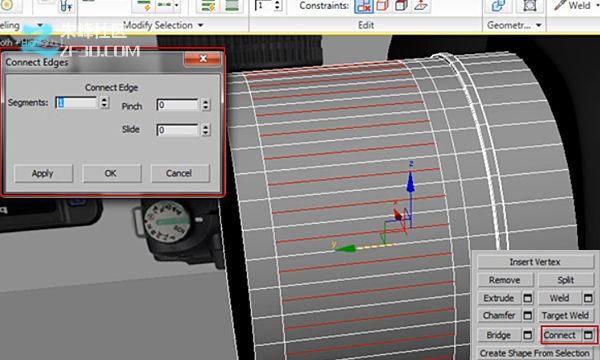
Task: Expand the Modeling tab dropdown arrow
Action: click(39, 25)
